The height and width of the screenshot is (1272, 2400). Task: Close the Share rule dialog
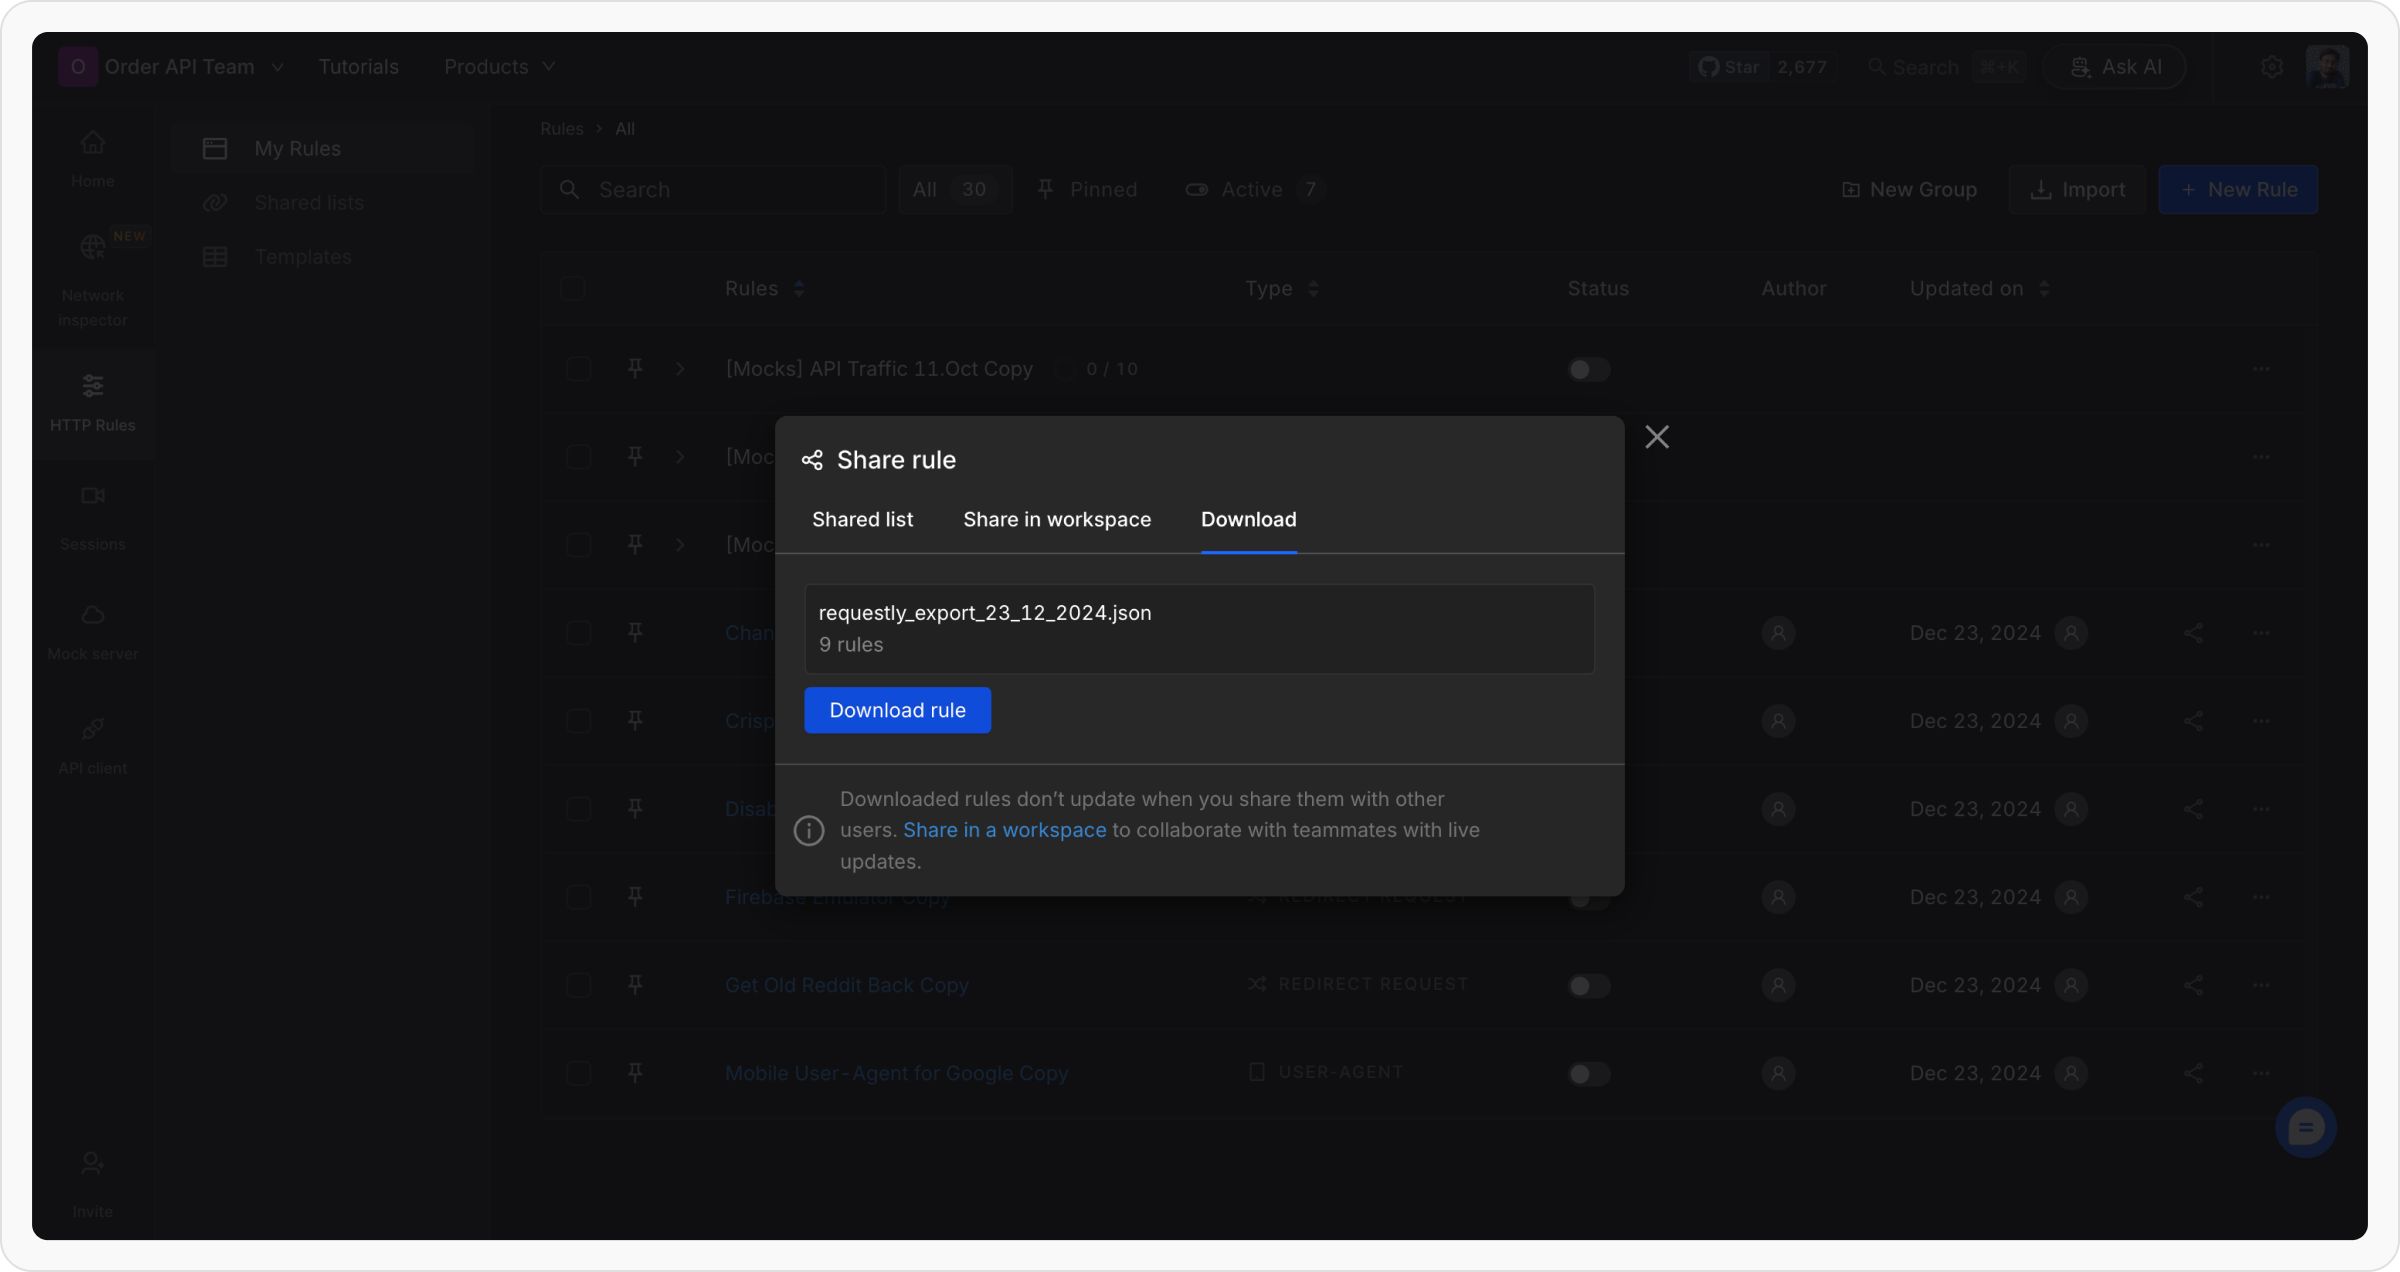point(1657,437)
